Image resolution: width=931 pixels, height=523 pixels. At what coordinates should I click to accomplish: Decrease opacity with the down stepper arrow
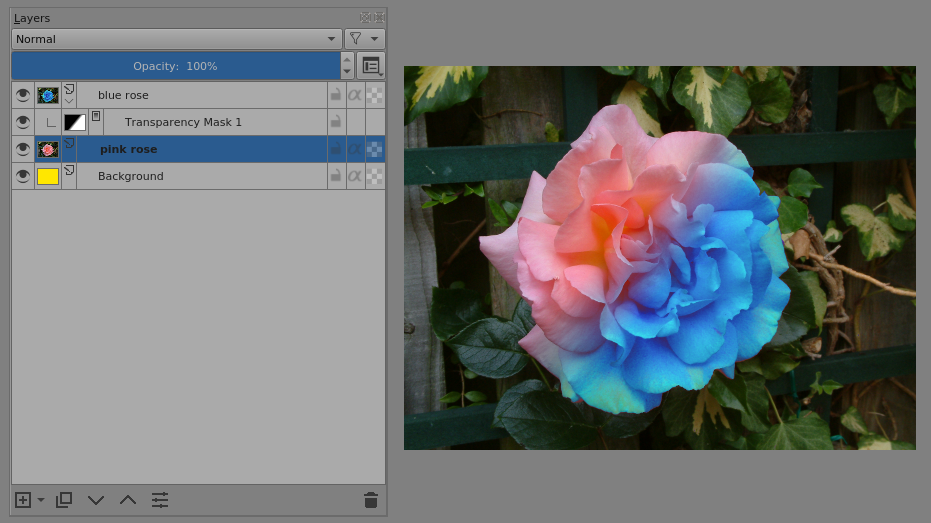click(x=347, y=72)
